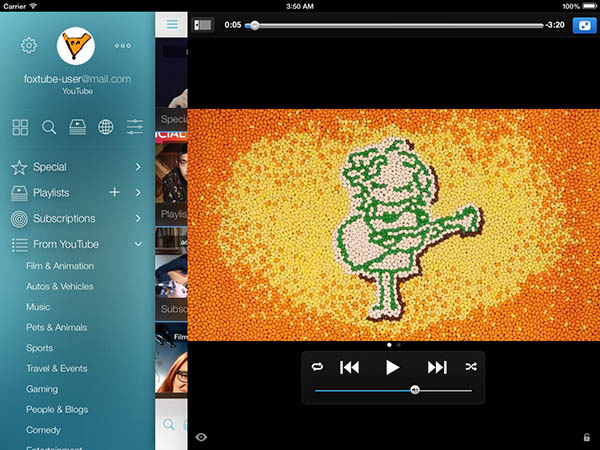The width and height of the screenshot is (600, 450).
Task: Tap the hamburger menu button
Action: point(172,24)
